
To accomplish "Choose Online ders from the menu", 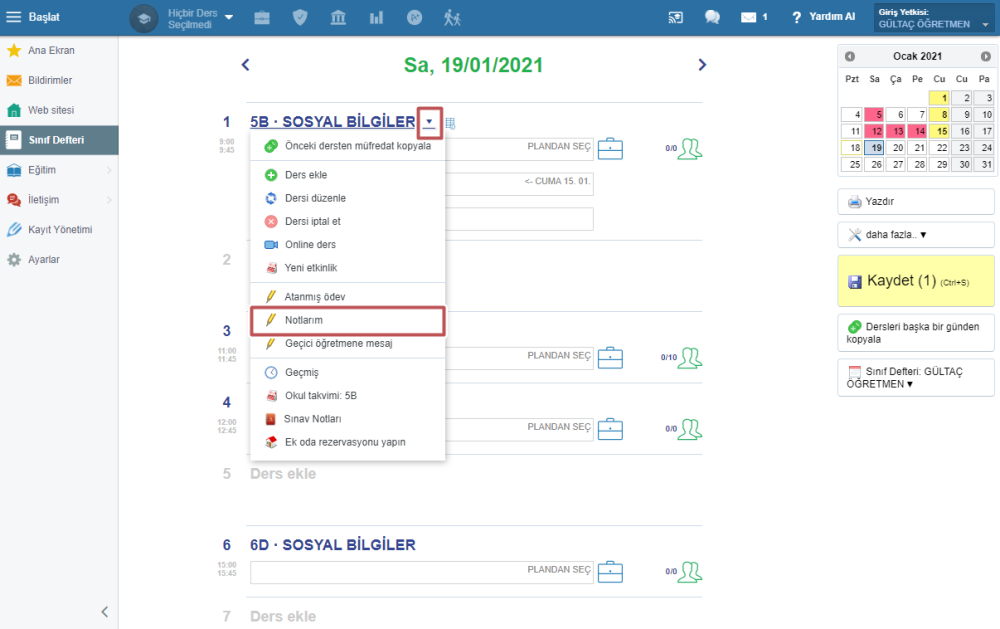I will tap(348, 244).
